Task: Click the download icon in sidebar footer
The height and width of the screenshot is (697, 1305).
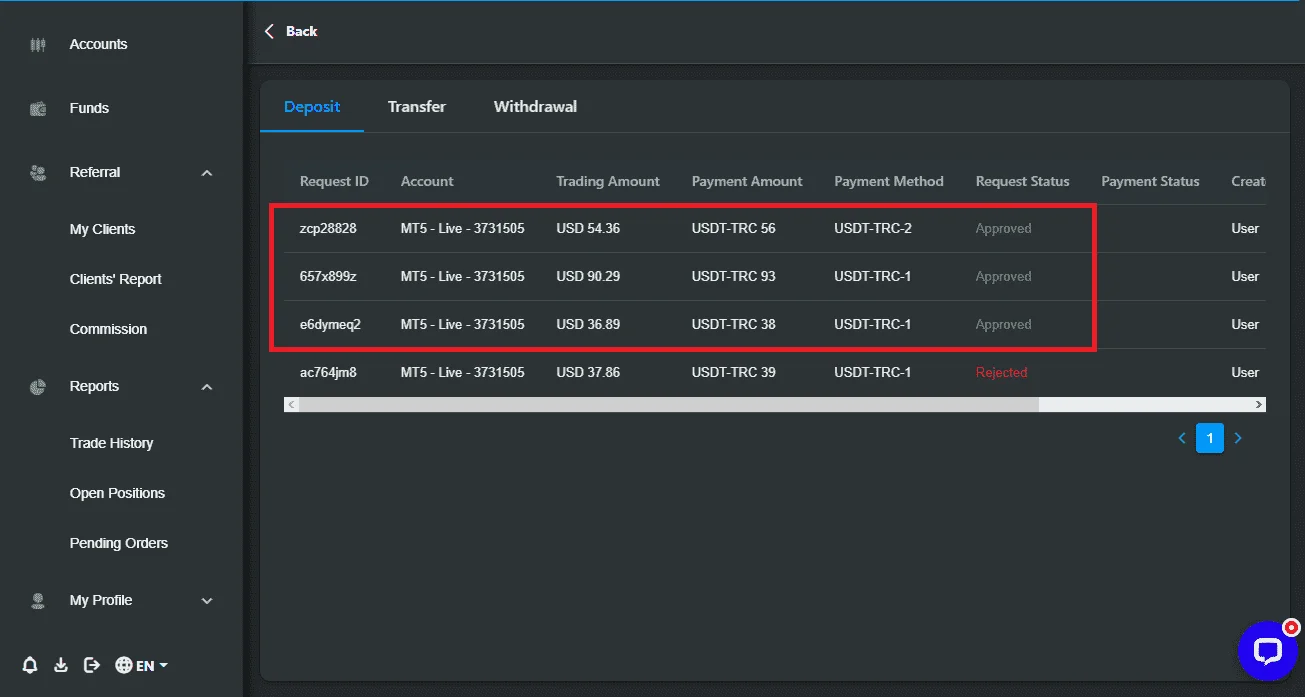Action: click(x=61, y=665)
